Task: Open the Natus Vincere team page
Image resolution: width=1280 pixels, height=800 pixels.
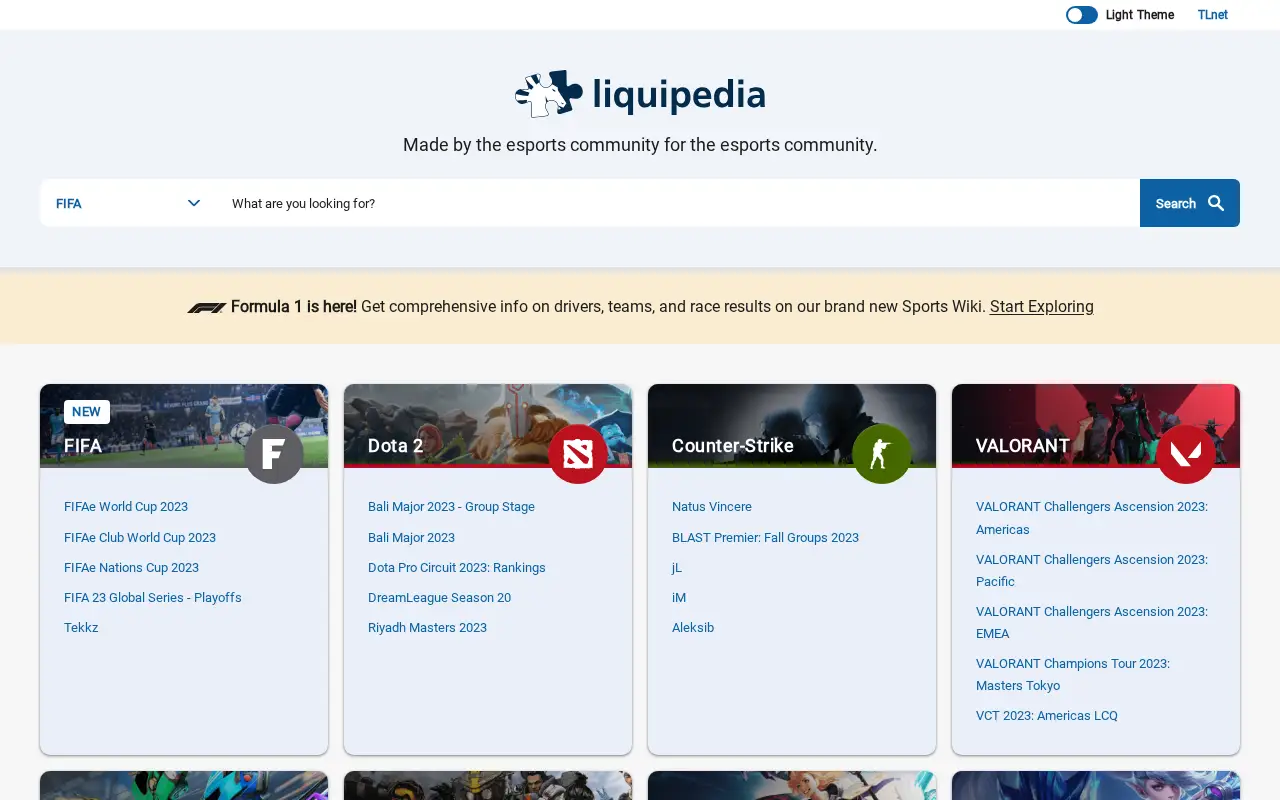Action: pyautogui.click(x=712, y=507)
